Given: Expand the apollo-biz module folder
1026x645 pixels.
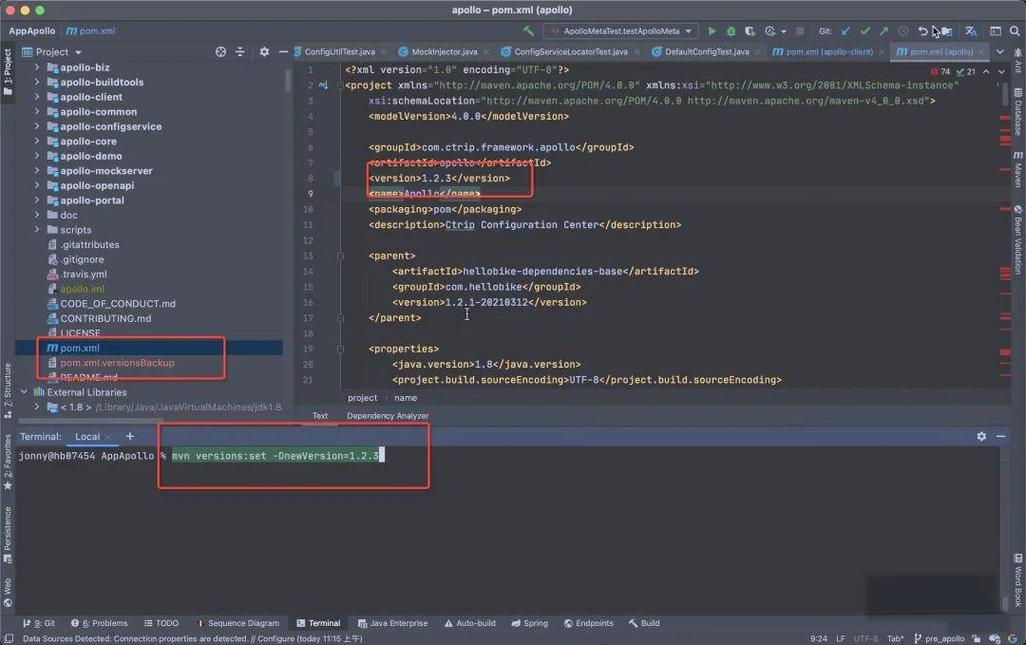Looking at the screenshot, I should [37, 67].
